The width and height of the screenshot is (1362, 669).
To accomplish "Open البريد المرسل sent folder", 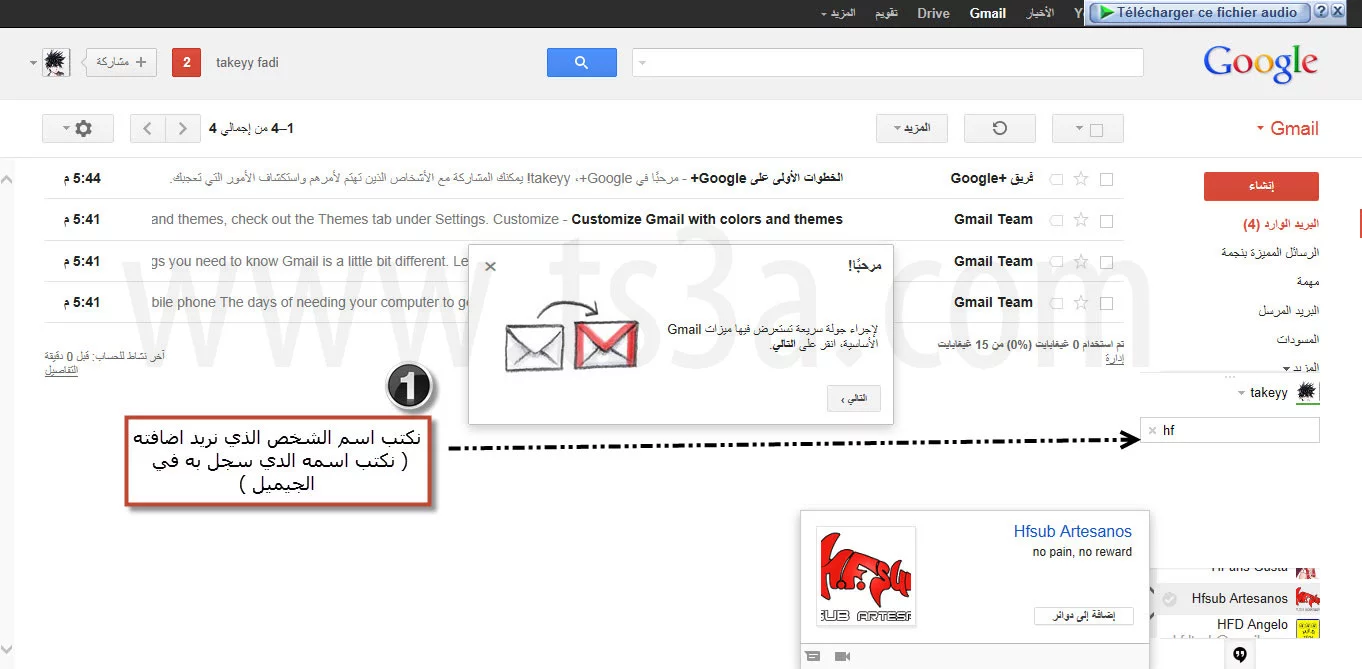I will click(1290, 311).
